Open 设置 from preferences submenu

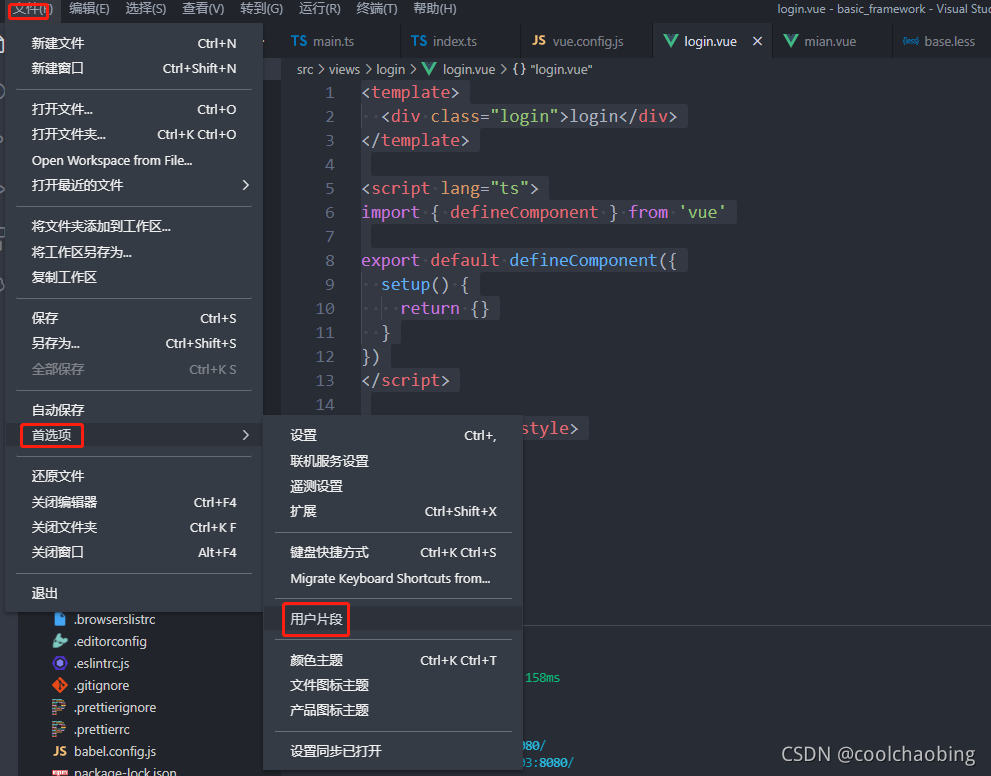pyautogui.click(x=393, y=435)
